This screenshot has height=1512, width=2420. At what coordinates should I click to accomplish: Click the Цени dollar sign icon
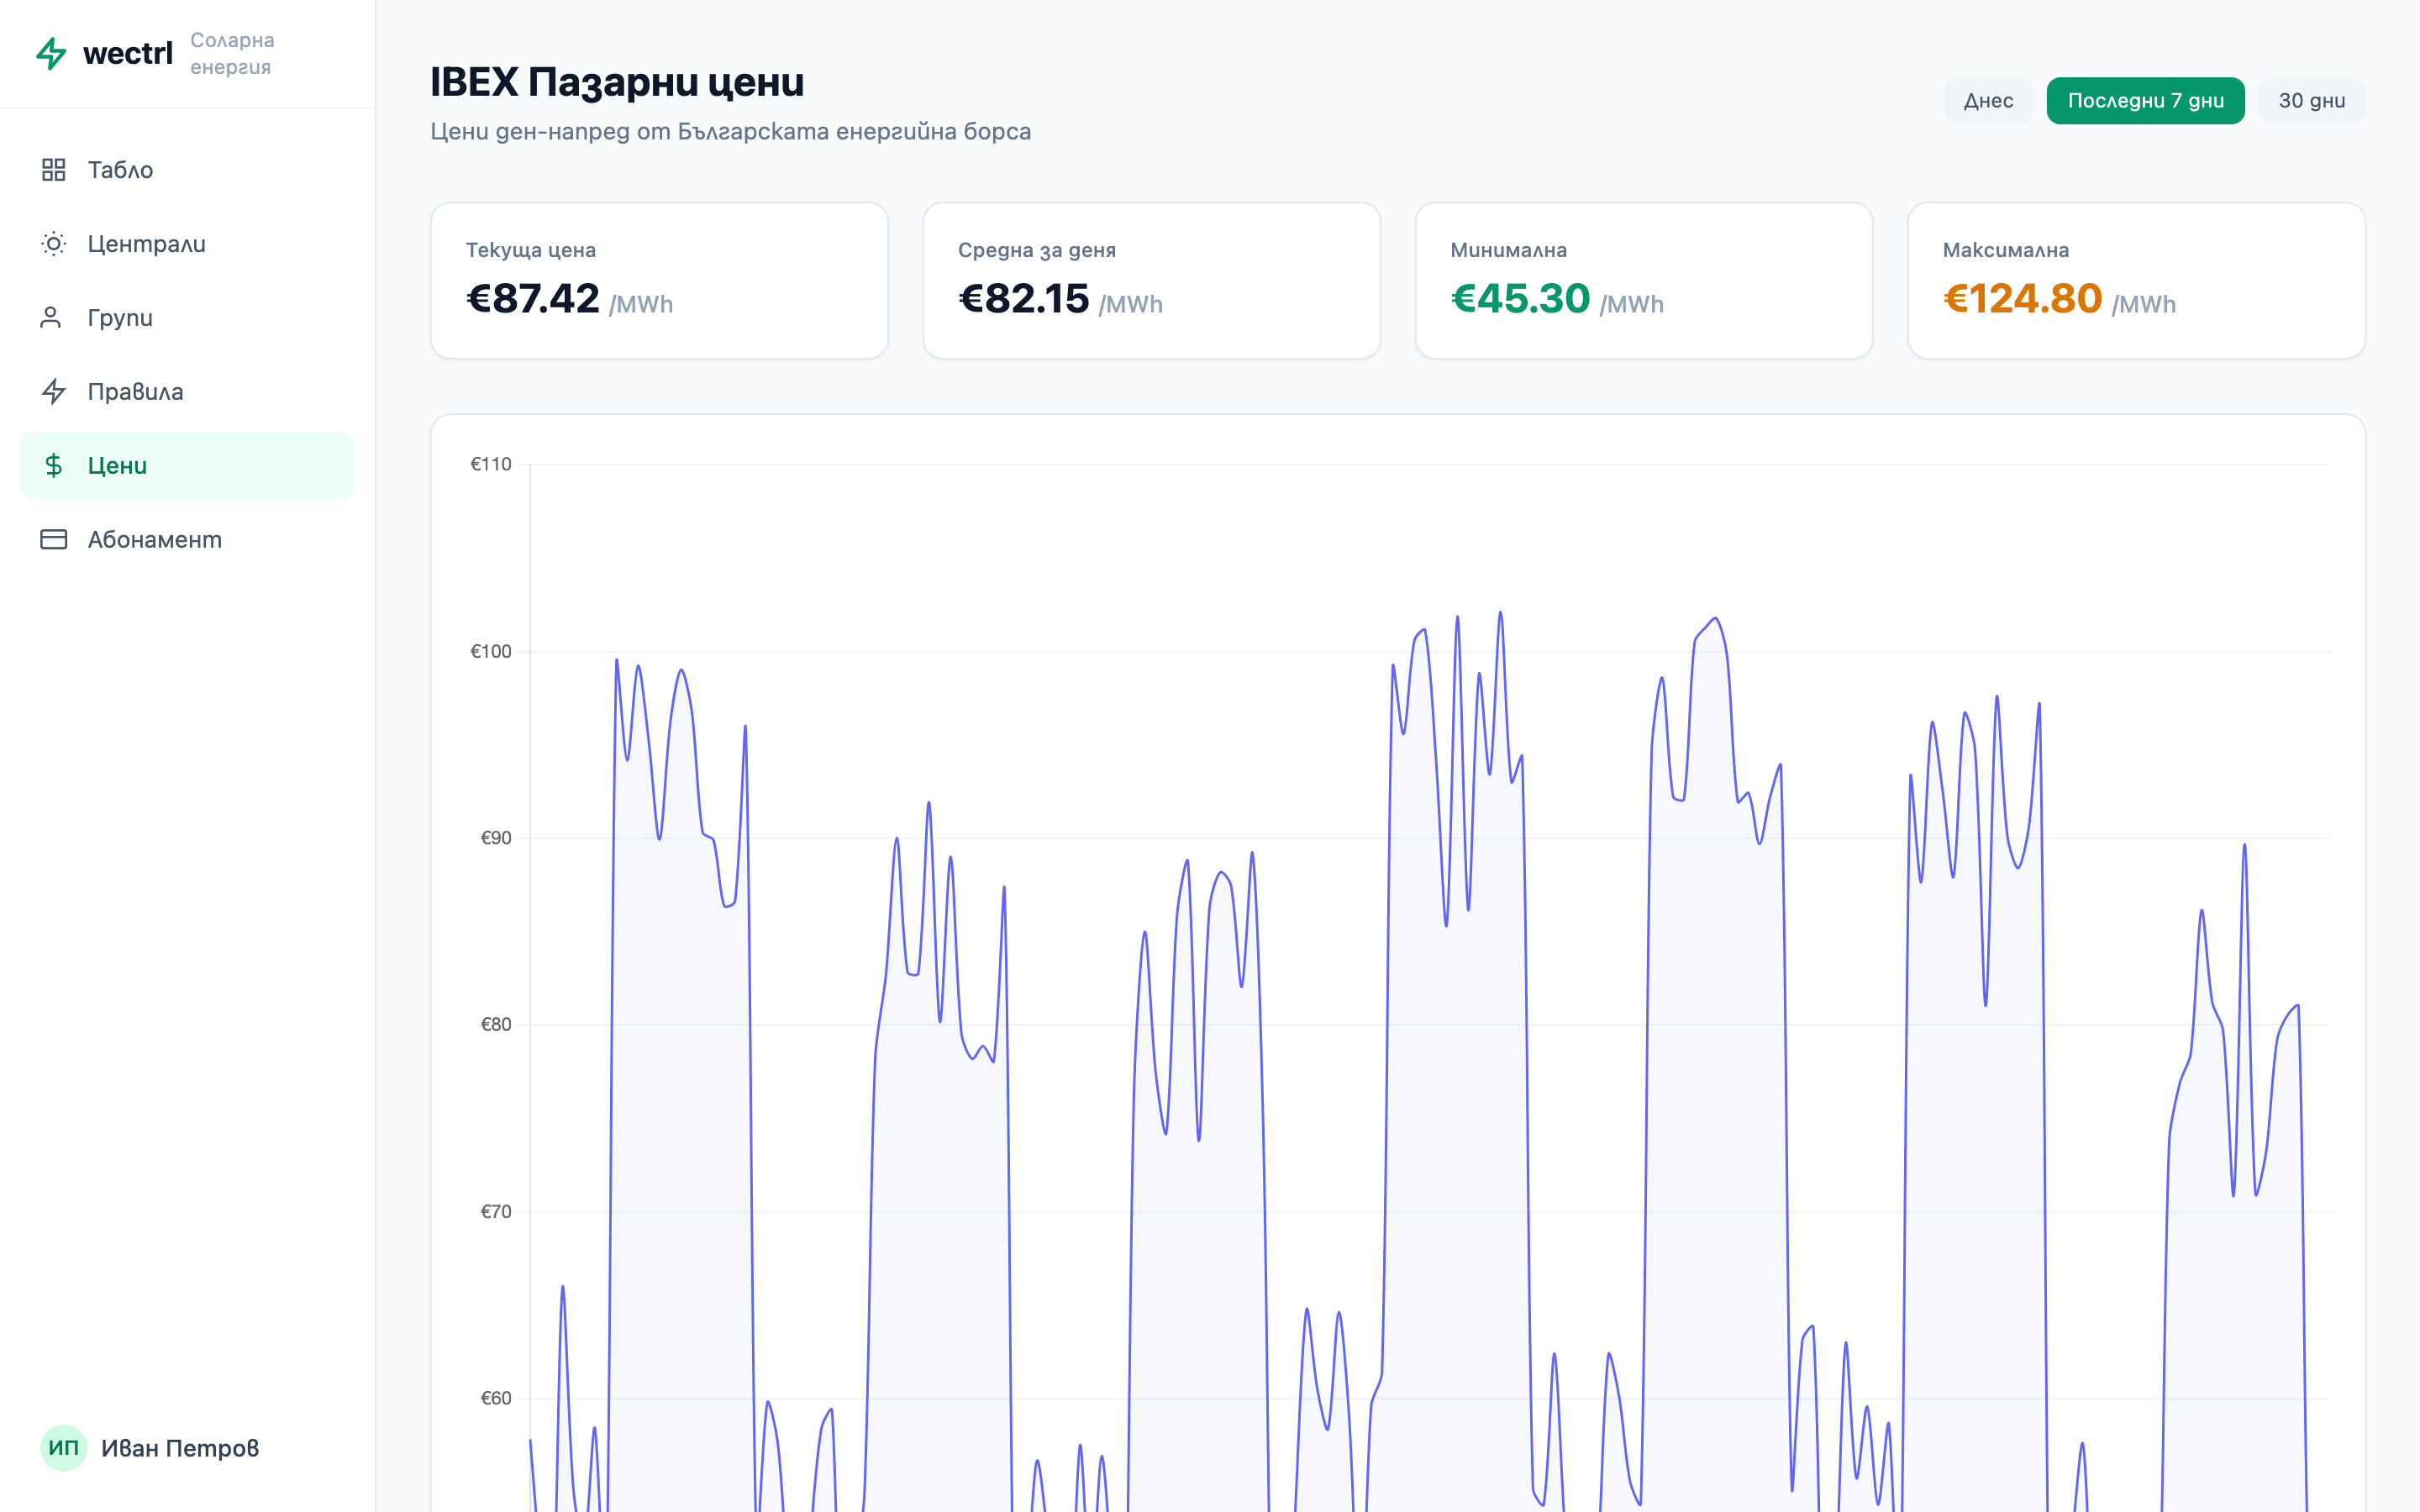[x=55, y=465]
